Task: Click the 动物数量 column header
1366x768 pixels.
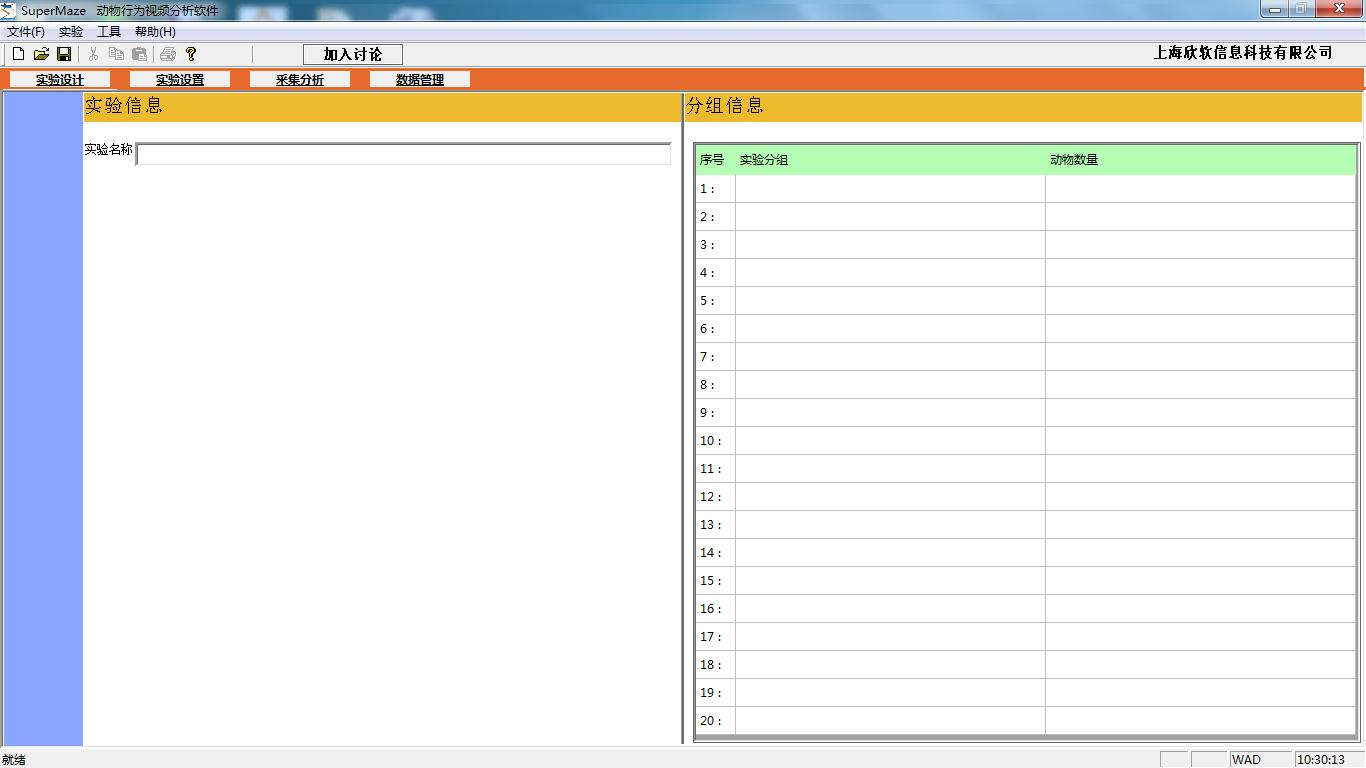Action: pos(1074,160)
